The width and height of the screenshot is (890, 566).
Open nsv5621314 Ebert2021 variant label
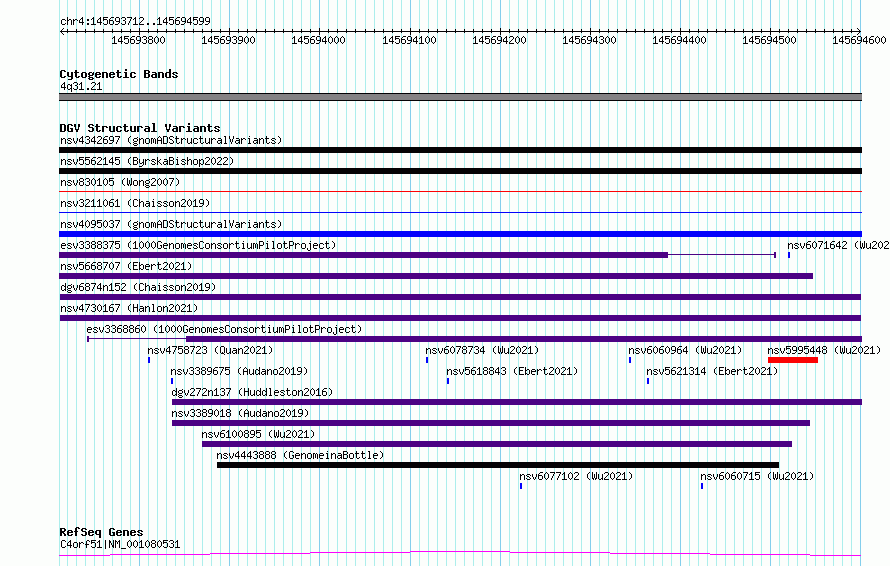(x=712, y=371)
